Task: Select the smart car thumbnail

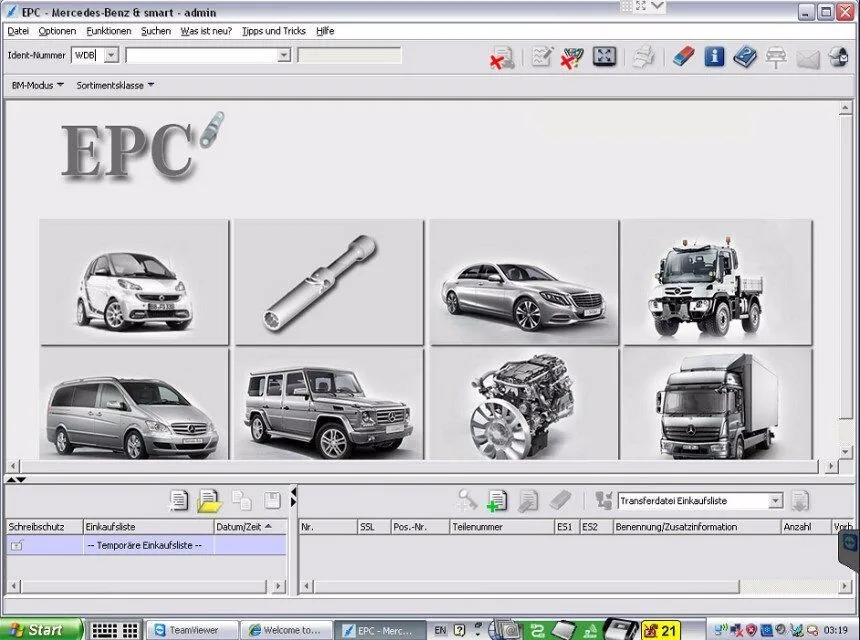Action: [134, 282]
